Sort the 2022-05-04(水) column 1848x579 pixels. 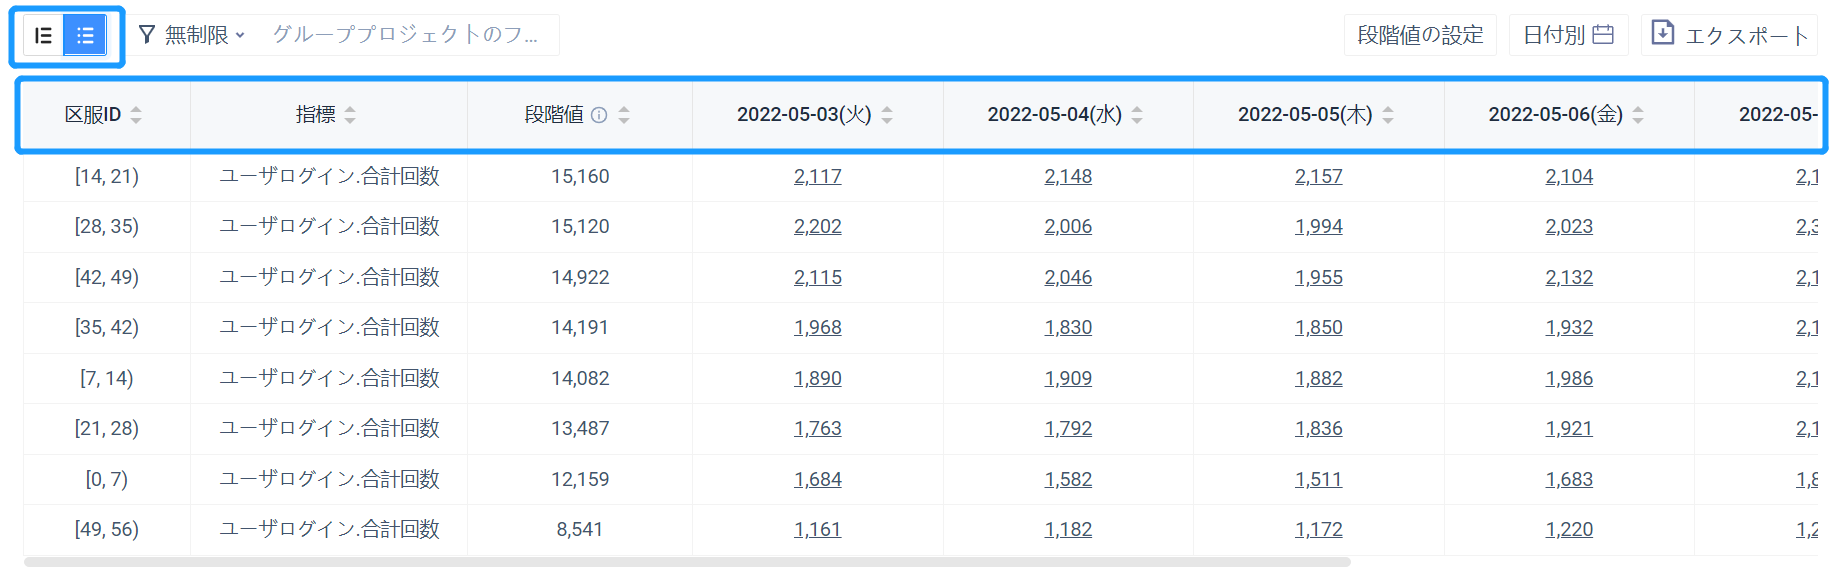[x=1137, y=115]
